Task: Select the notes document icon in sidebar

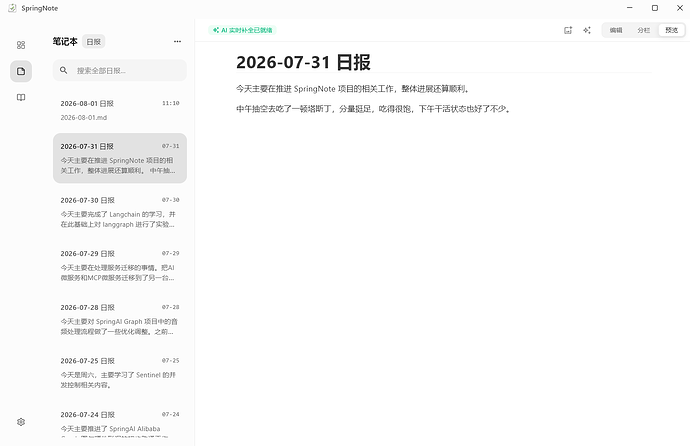Action: (x=21, y=71)
